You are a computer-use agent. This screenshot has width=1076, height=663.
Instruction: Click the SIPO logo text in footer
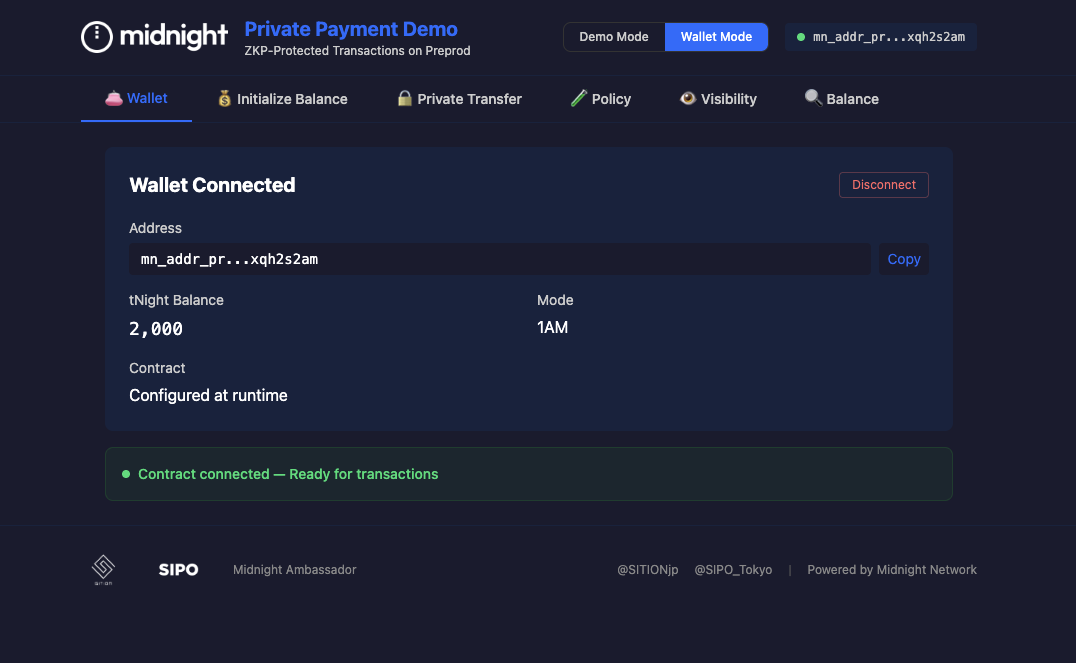coord(178,570)
